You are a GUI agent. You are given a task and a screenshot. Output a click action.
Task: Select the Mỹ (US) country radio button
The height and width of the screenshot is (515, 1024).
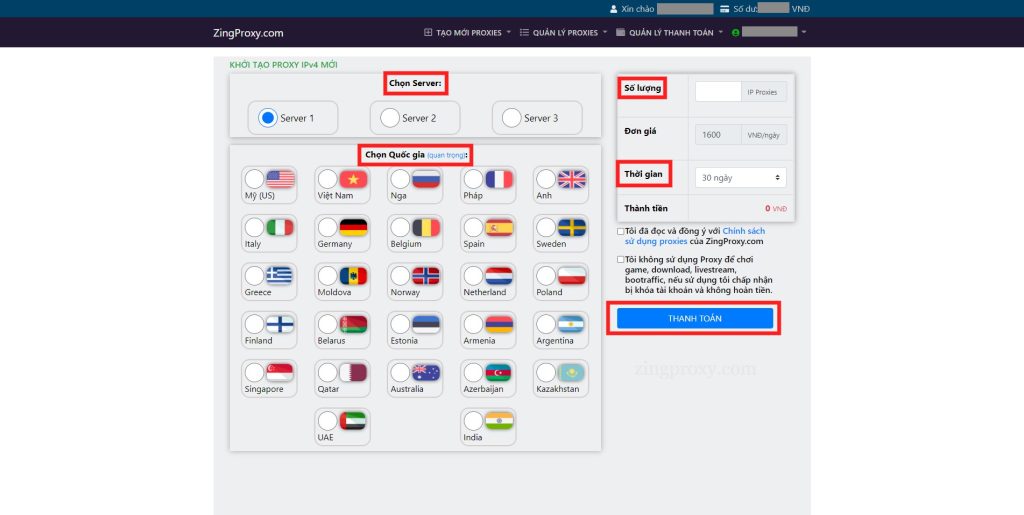pos(255,179)
